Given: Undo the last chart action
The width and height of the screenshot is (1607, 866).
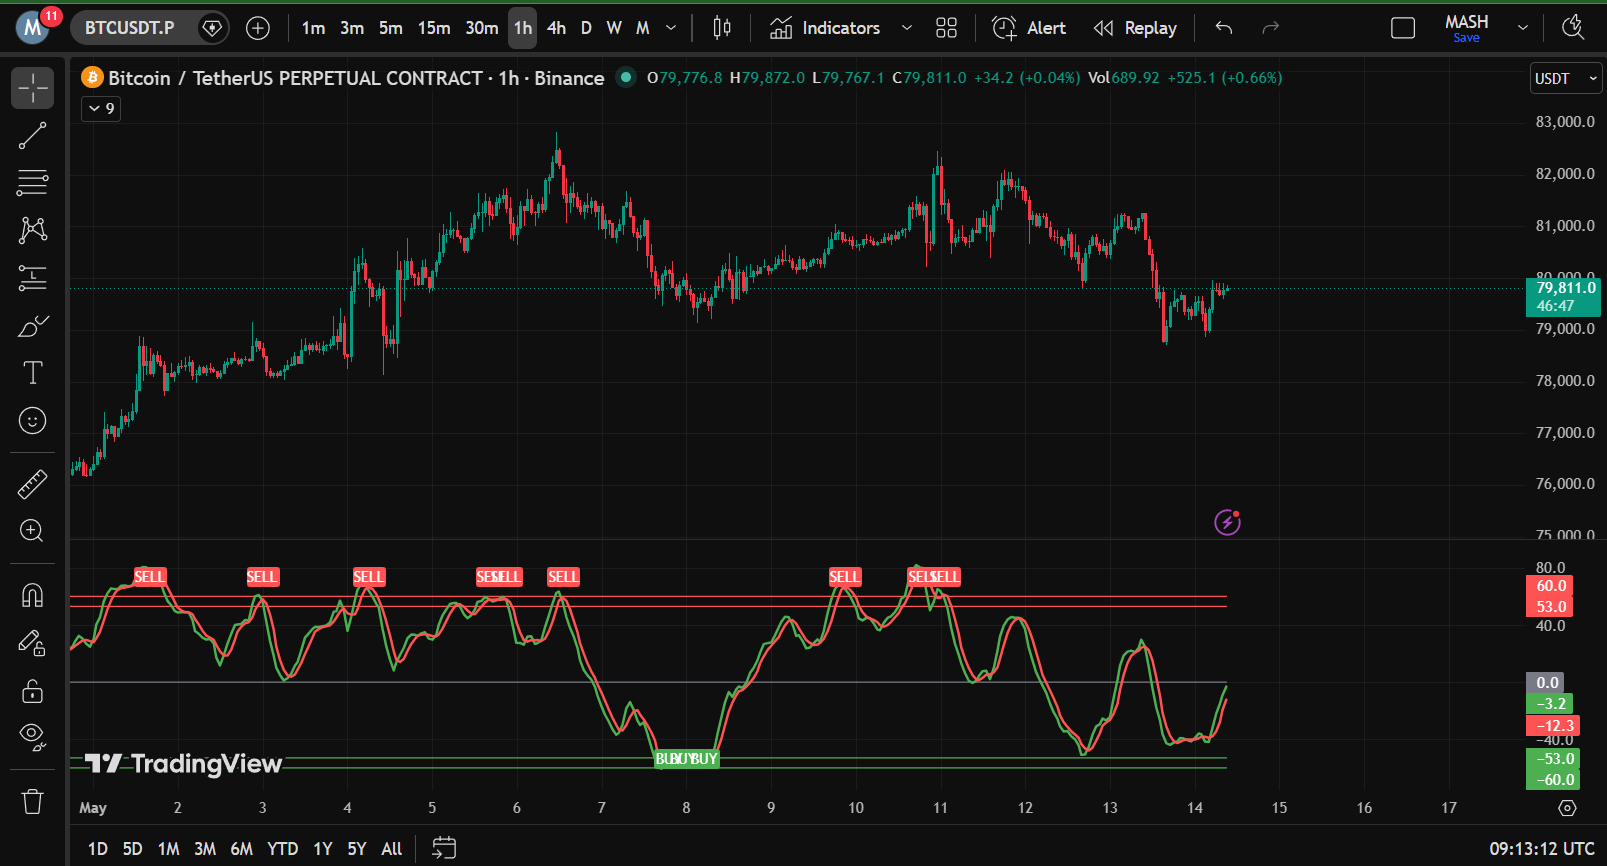Looking at the screenshot, I should click(1223, 28).
